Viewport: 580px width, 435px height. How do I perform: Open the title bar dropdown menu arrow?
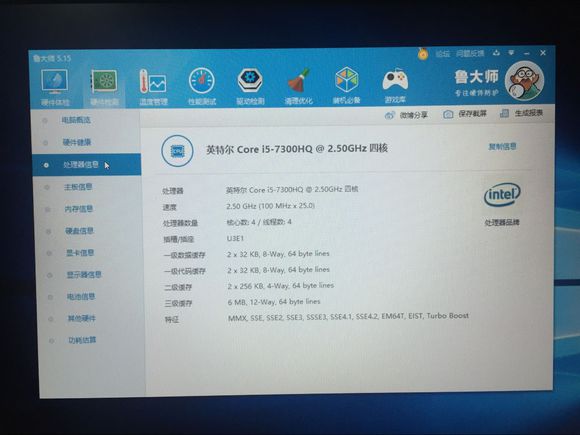511,53
